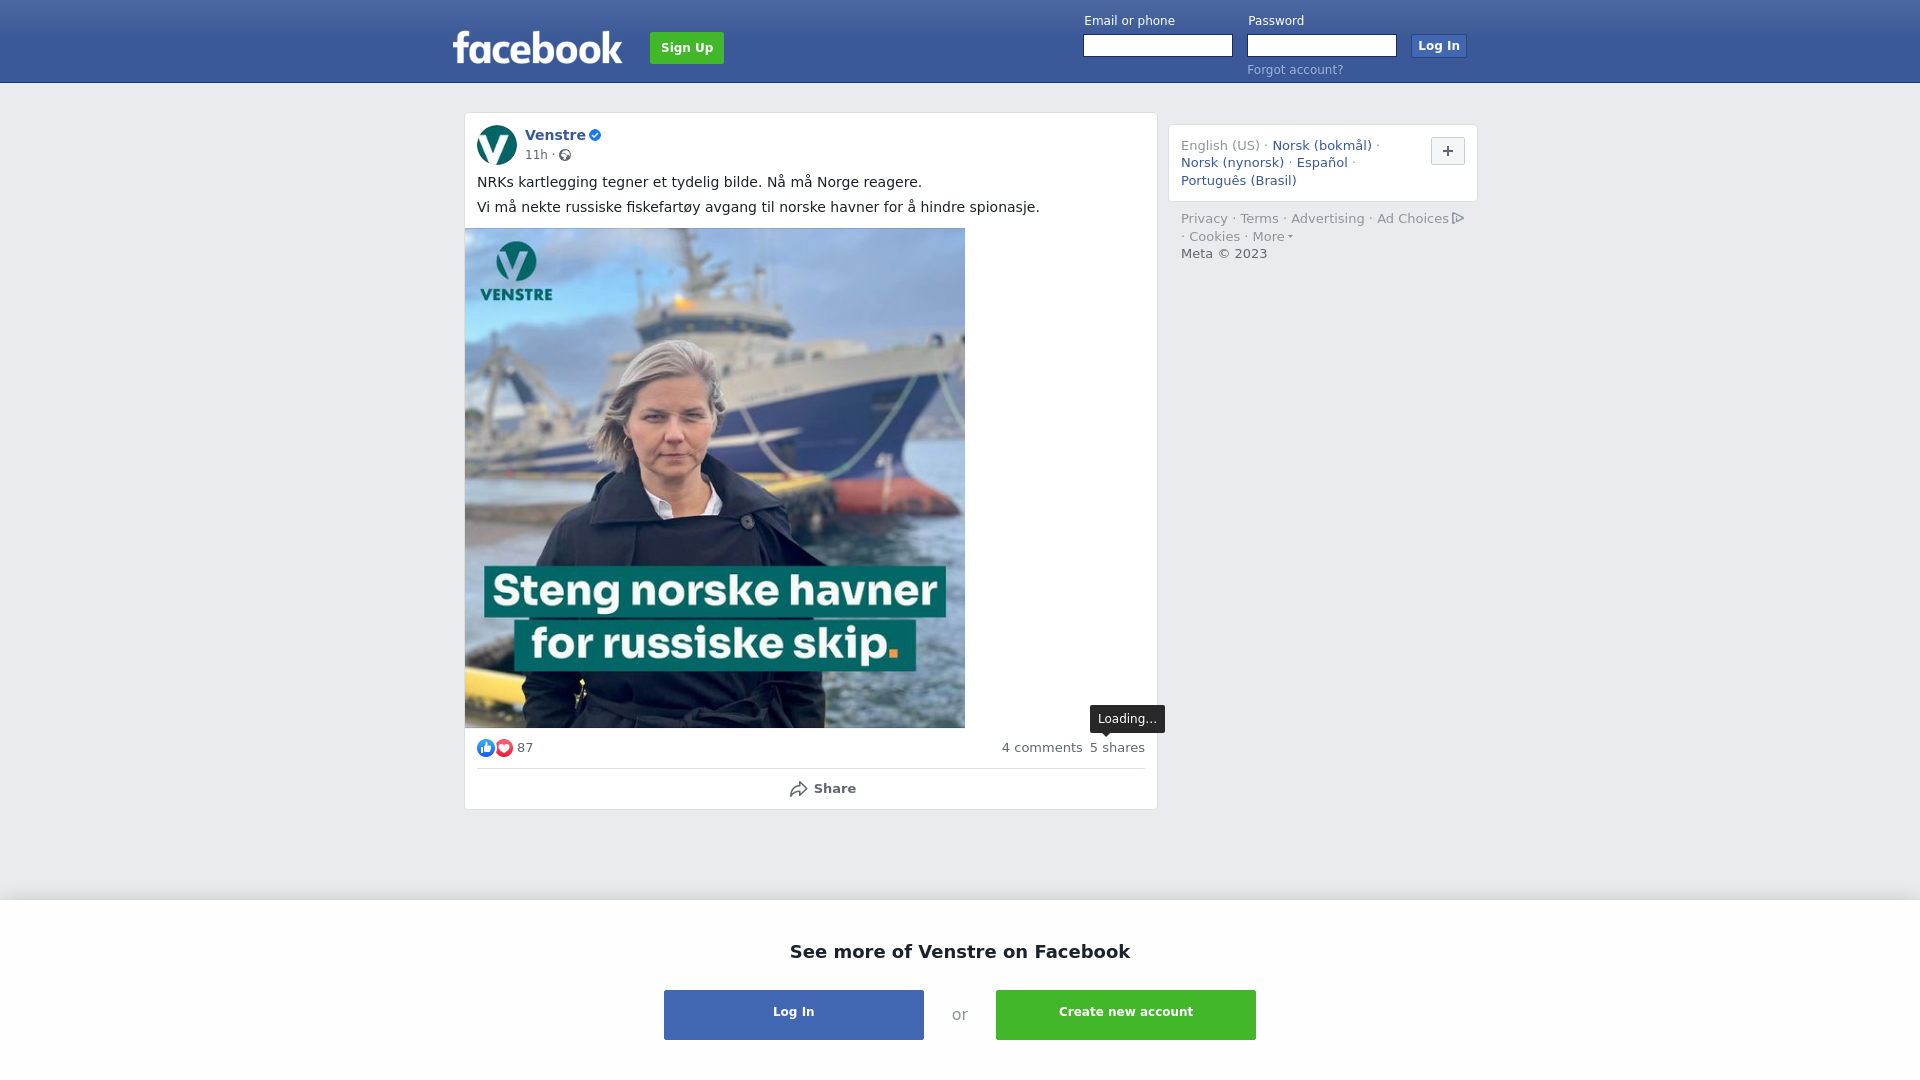Click the Share arrow icon

pos(798,789)
